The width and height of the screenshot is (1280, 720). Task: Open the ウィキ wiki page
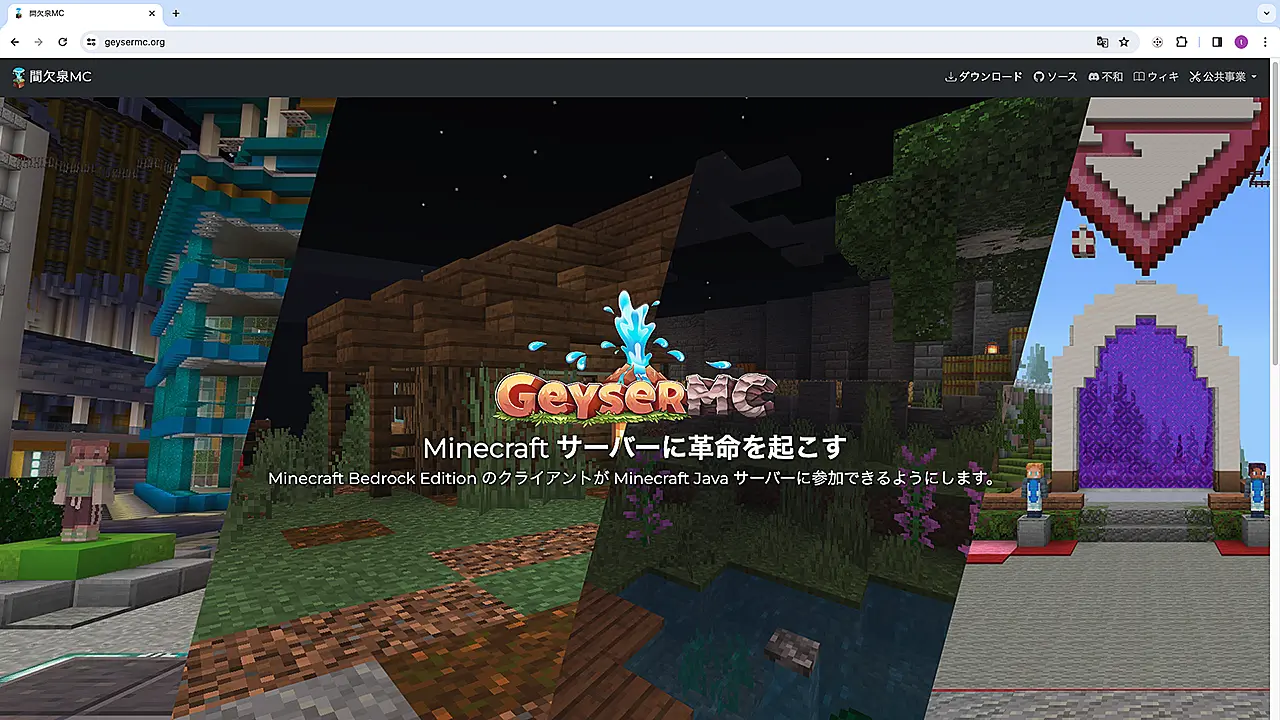coord(1156,77)
